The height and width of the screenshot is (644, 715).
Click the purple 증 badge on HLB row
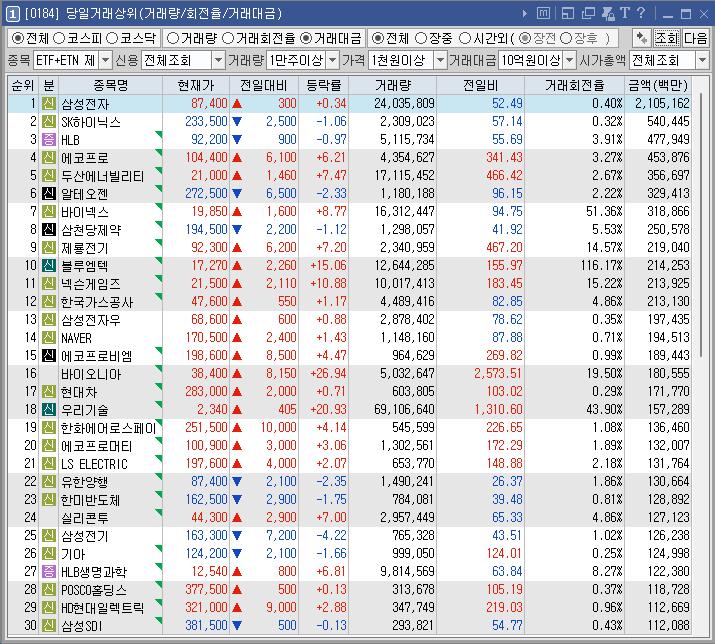[x=49, y=140]
